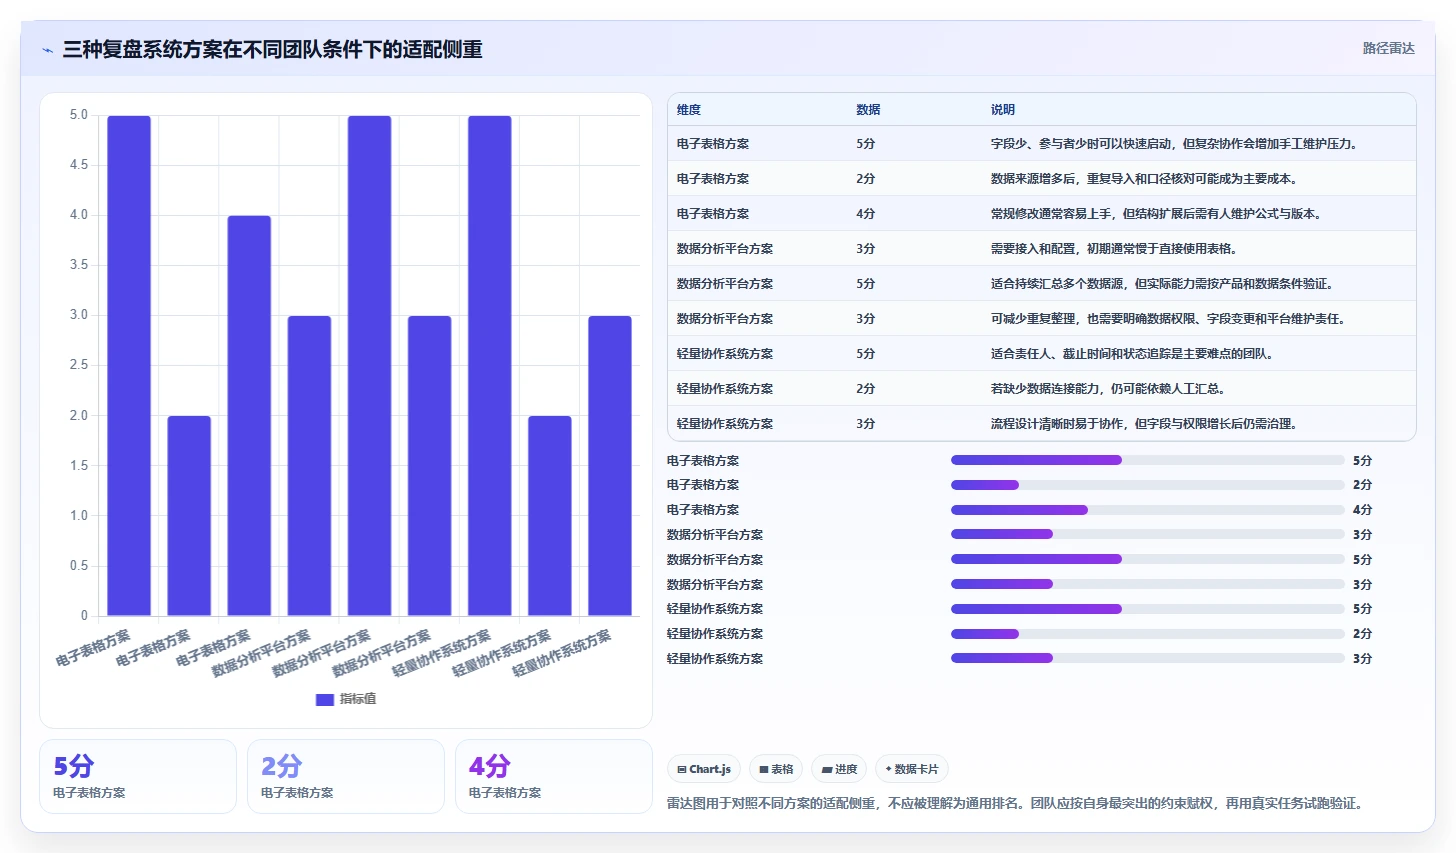
Task: Select the description starting 常规修改通常容易上手
Action: pyautogui.click(x=1157, y=214)
